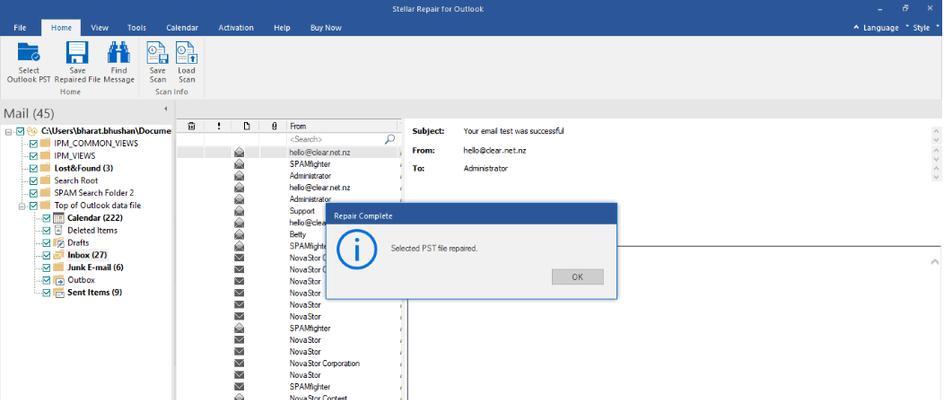Click the From search input field

coord(335,139)
